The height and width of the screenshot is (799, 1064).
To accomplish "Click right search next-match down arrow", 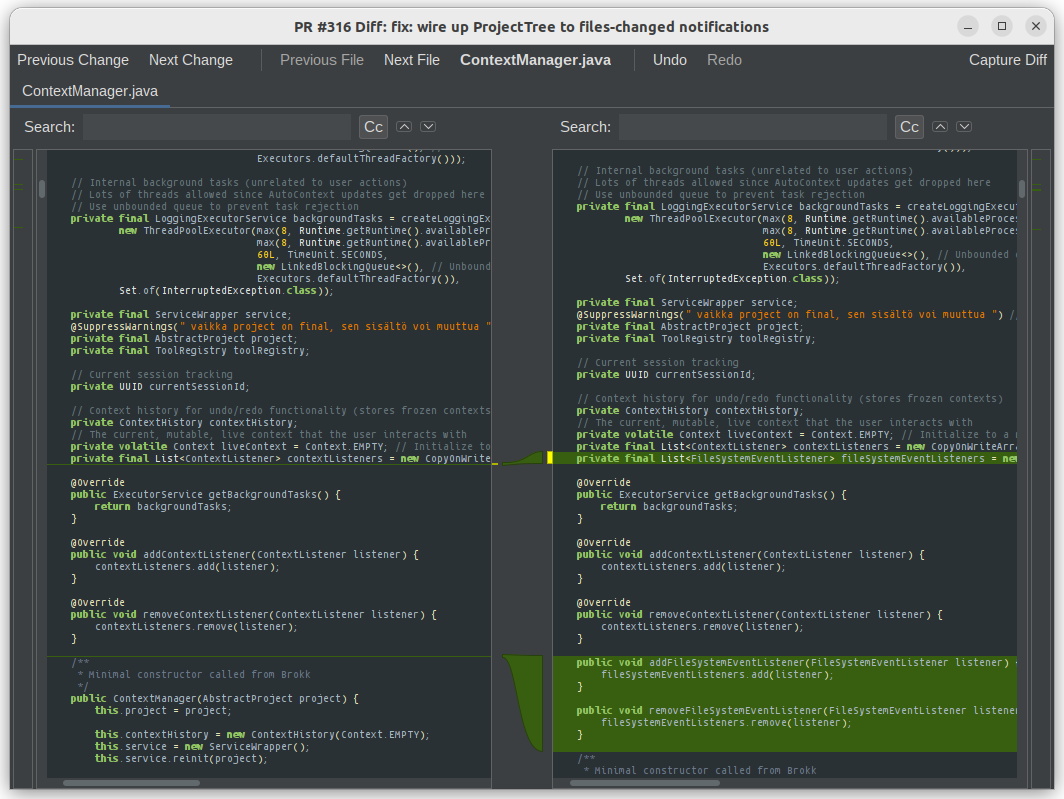I will click(964, 127).
